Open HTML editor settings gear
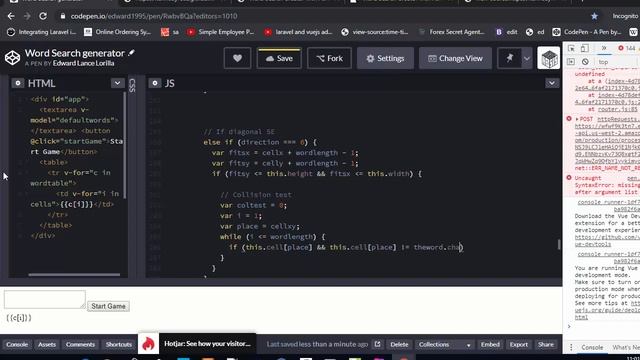 click(x=18, y=83)
